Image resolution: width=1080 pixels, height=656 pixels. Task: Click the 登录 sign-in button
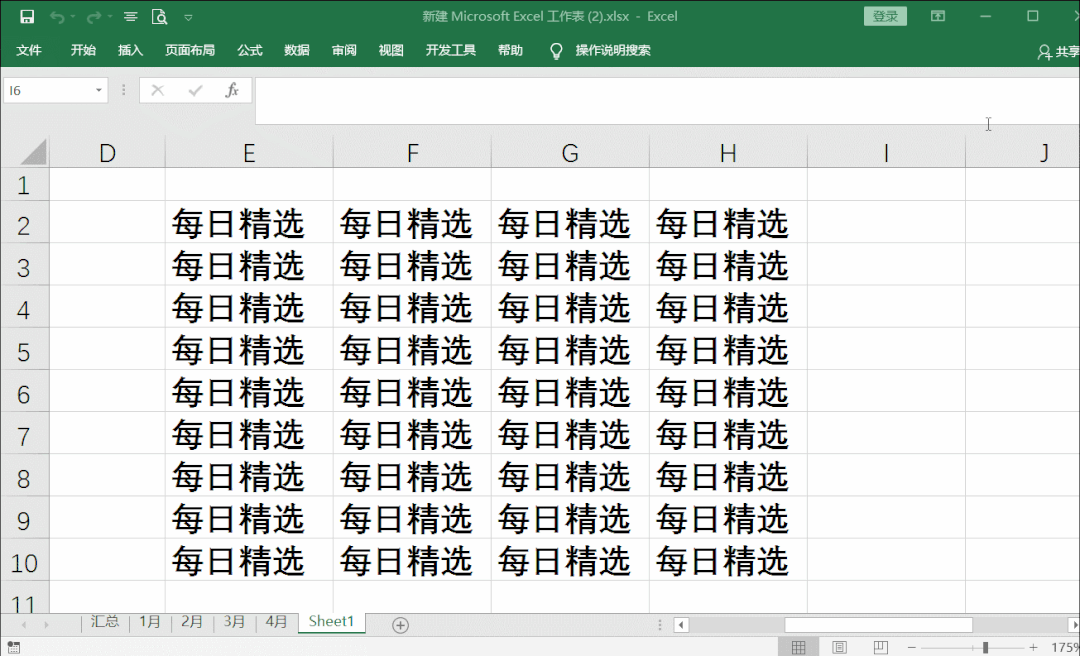[x=885, y=17]
